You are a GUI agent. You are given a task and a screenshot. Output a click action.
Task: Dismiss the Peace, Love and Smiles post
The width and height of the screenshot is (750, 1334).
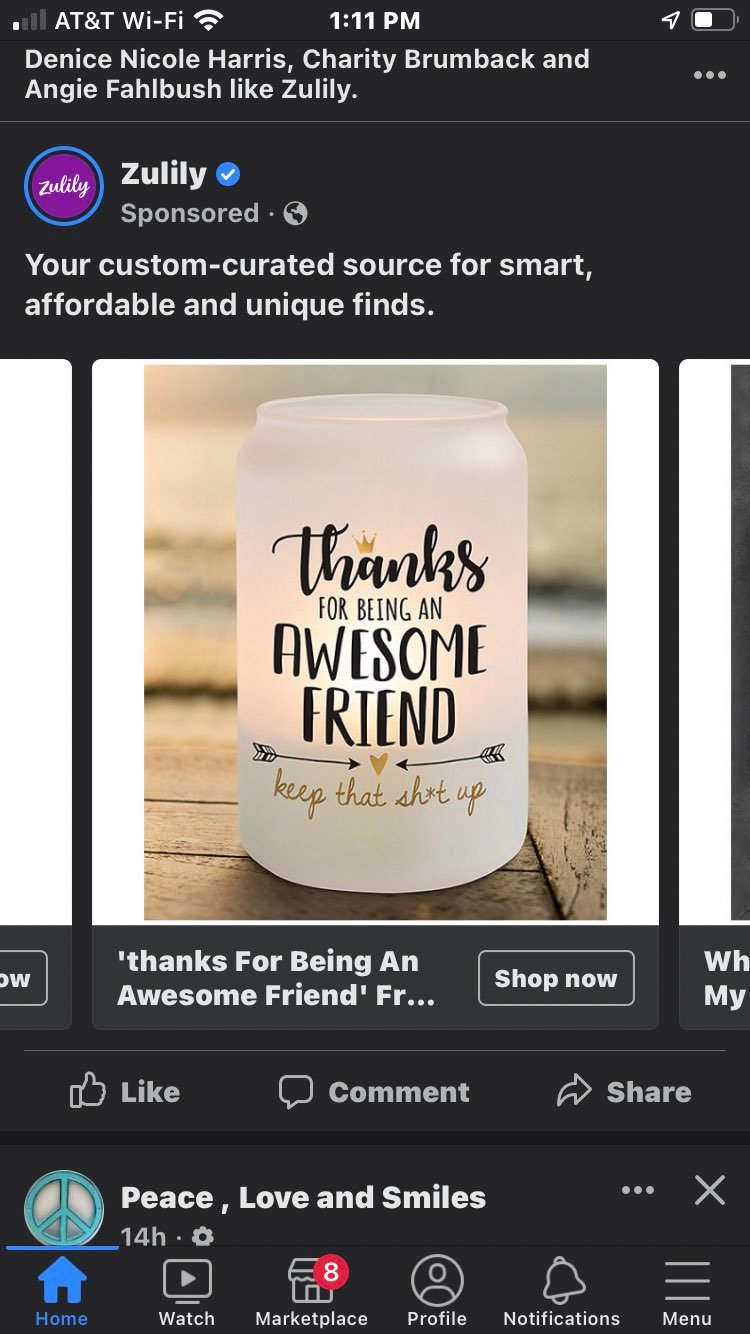click(709, 1190)
